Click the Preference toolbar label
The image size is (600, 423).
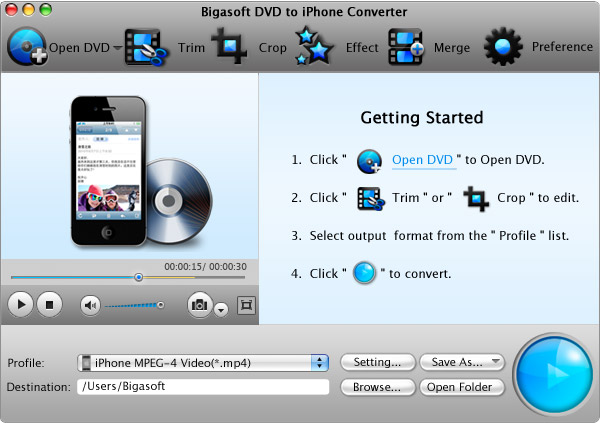coord(562,47)
